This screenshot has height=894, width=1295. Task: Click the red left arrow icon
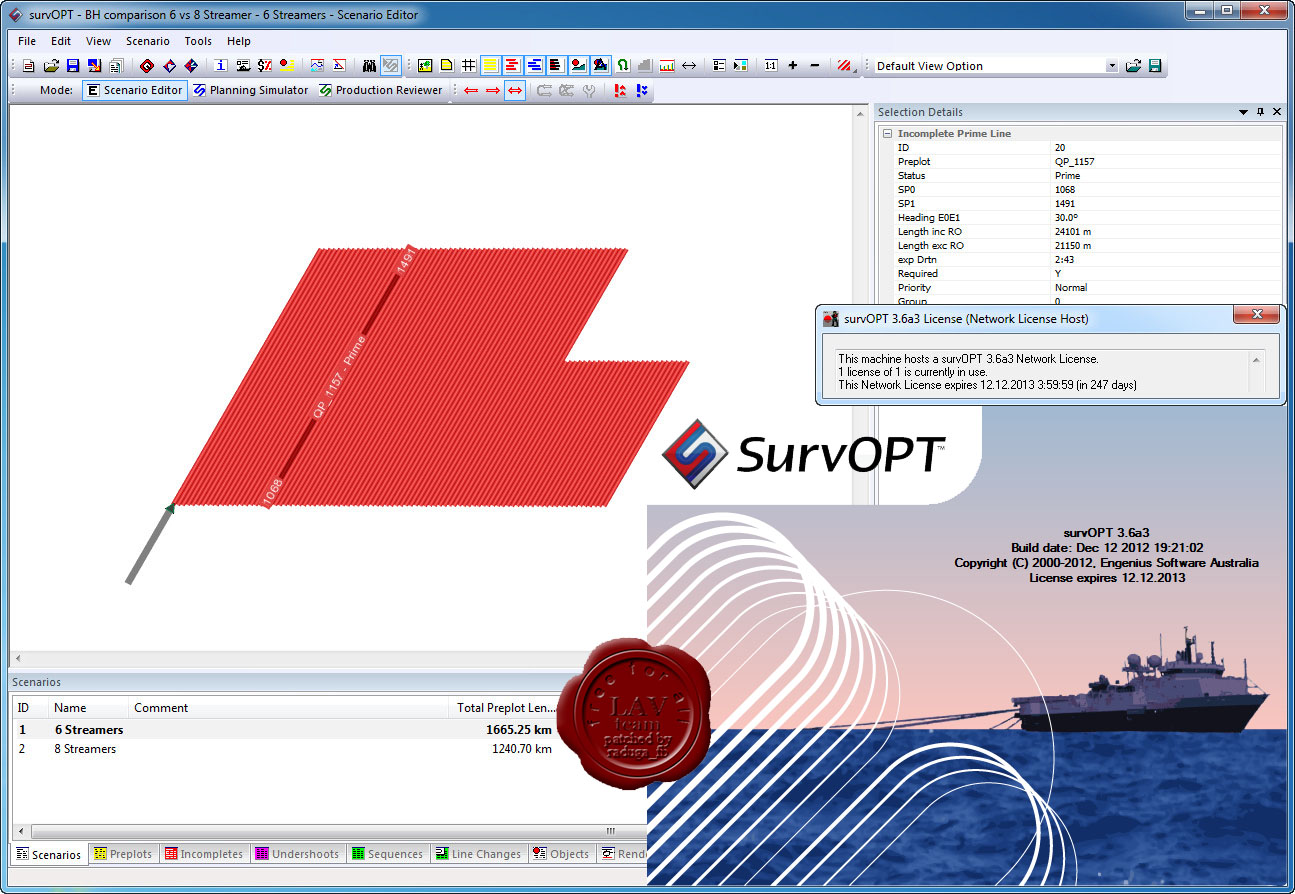pyautogui.click(x=471, y=90)
